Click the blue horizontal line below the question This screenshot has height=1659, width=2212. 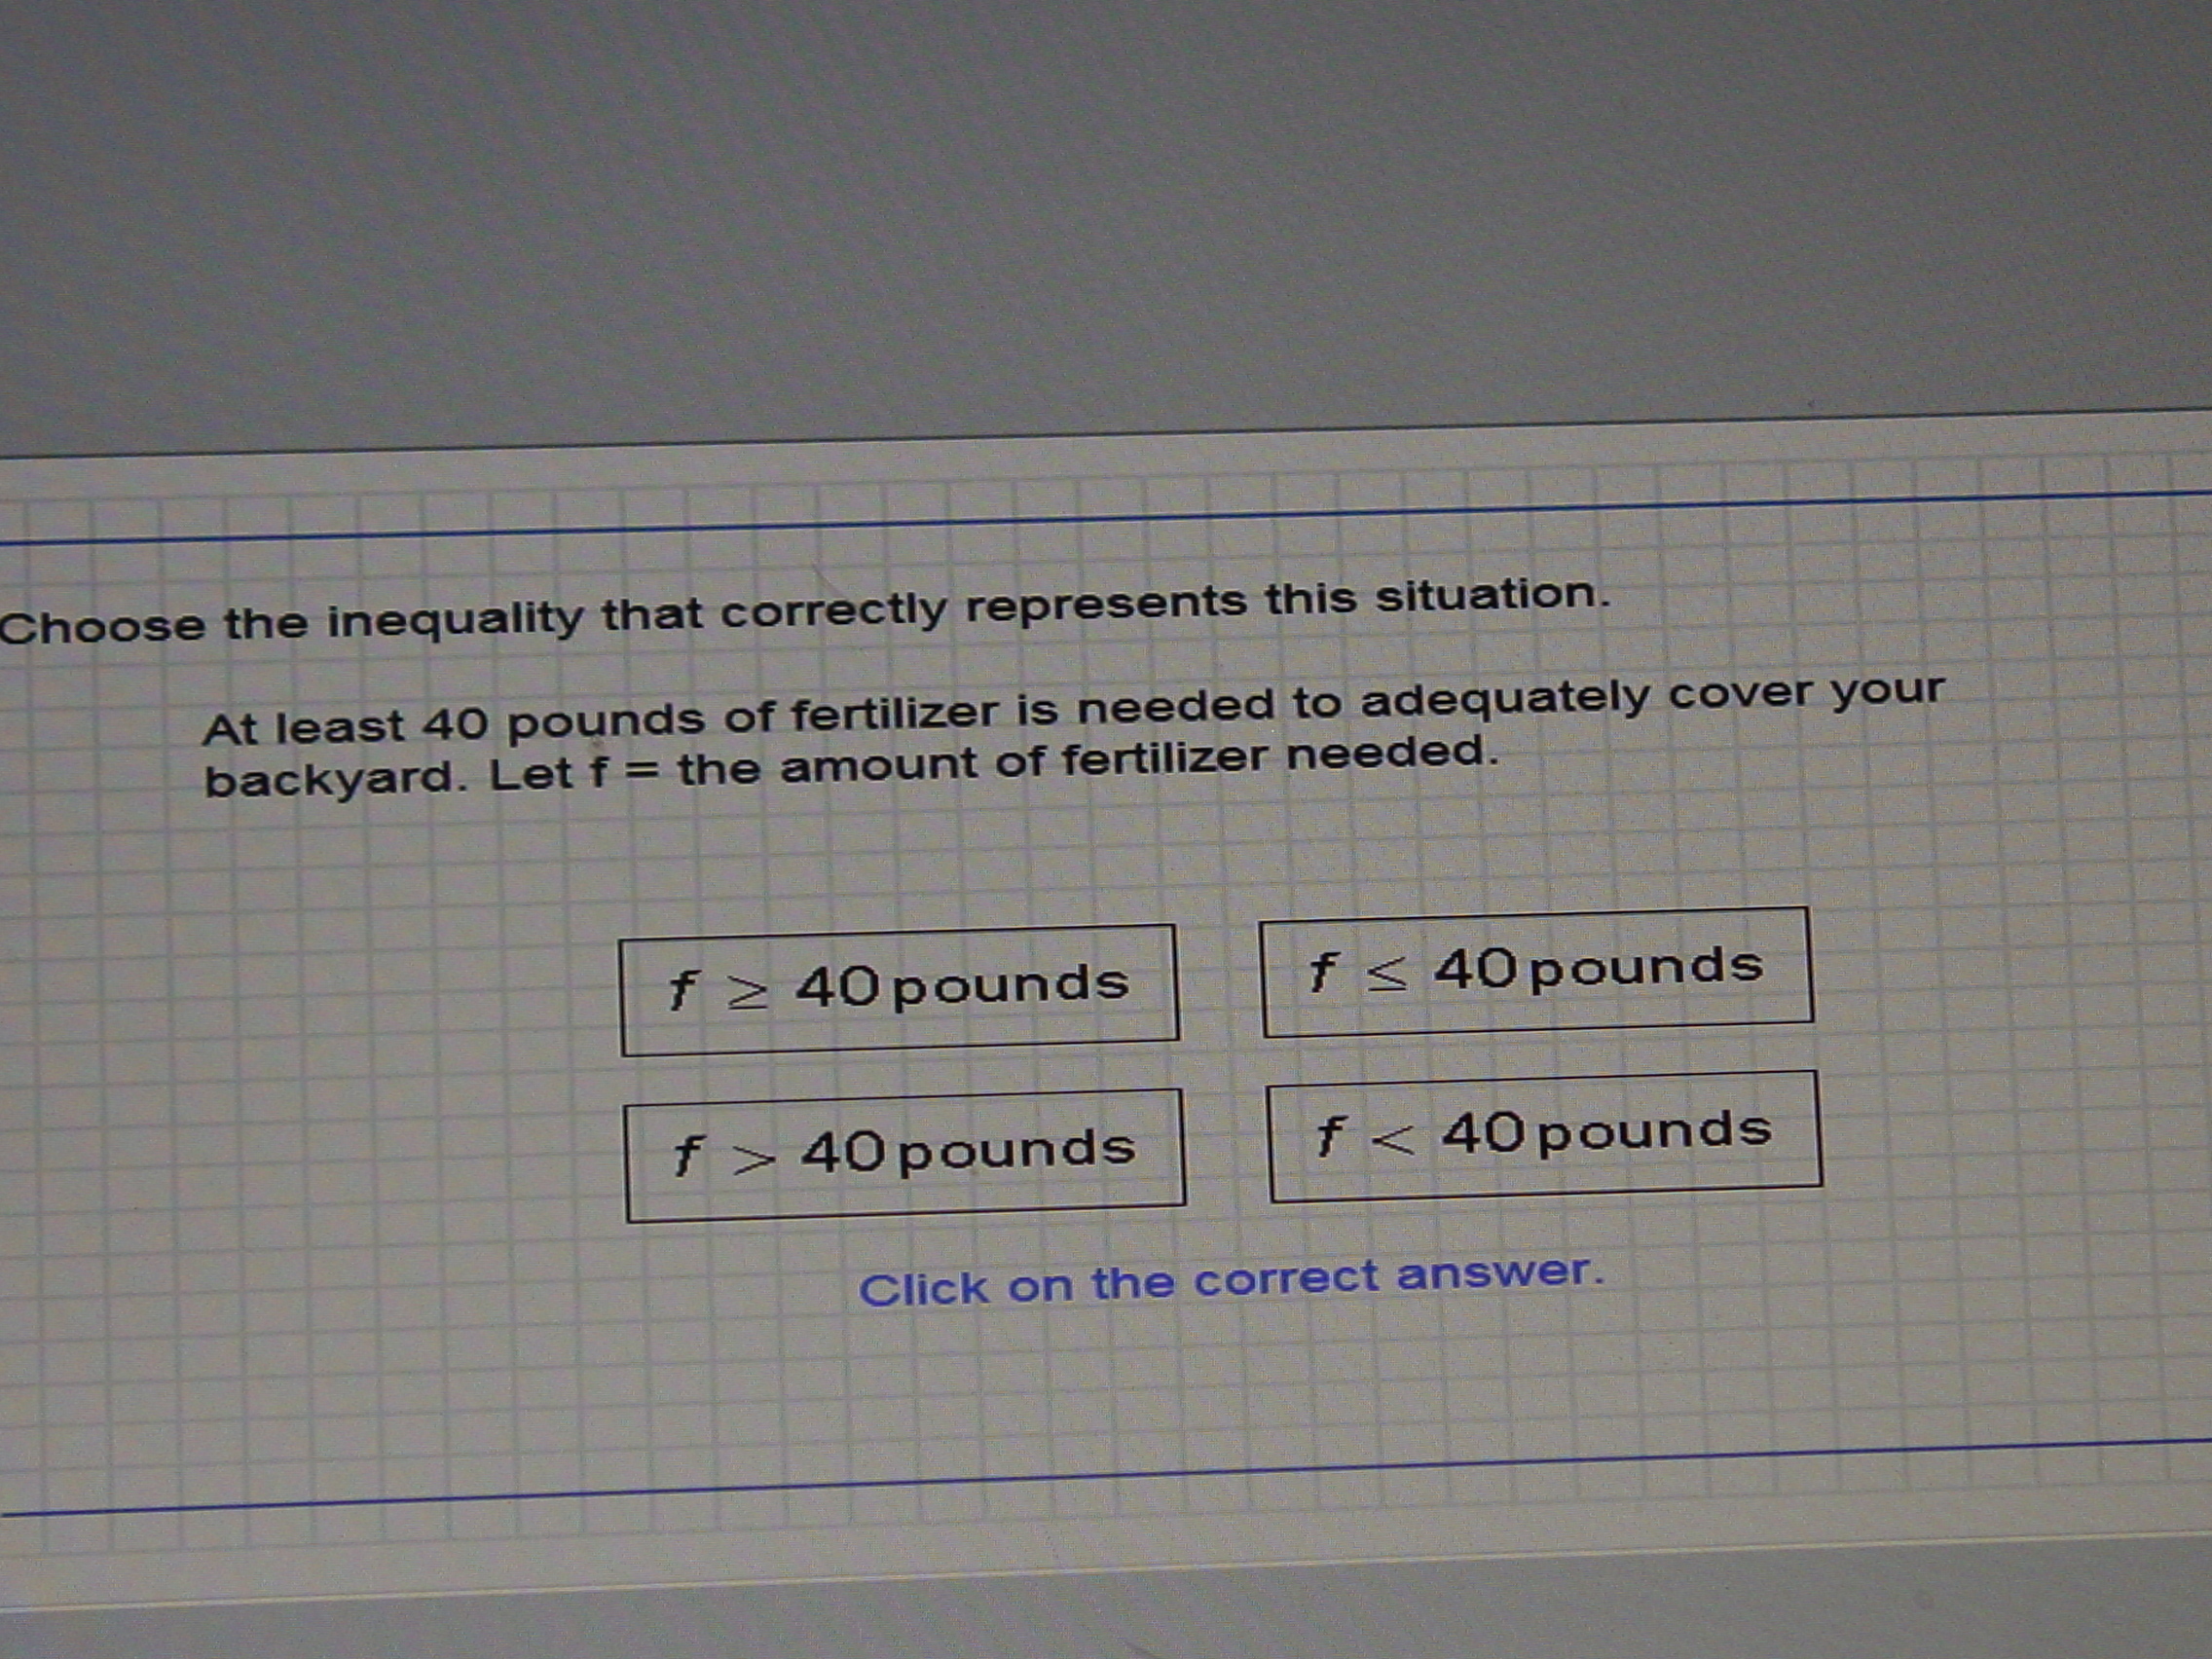[1100, 1478]
